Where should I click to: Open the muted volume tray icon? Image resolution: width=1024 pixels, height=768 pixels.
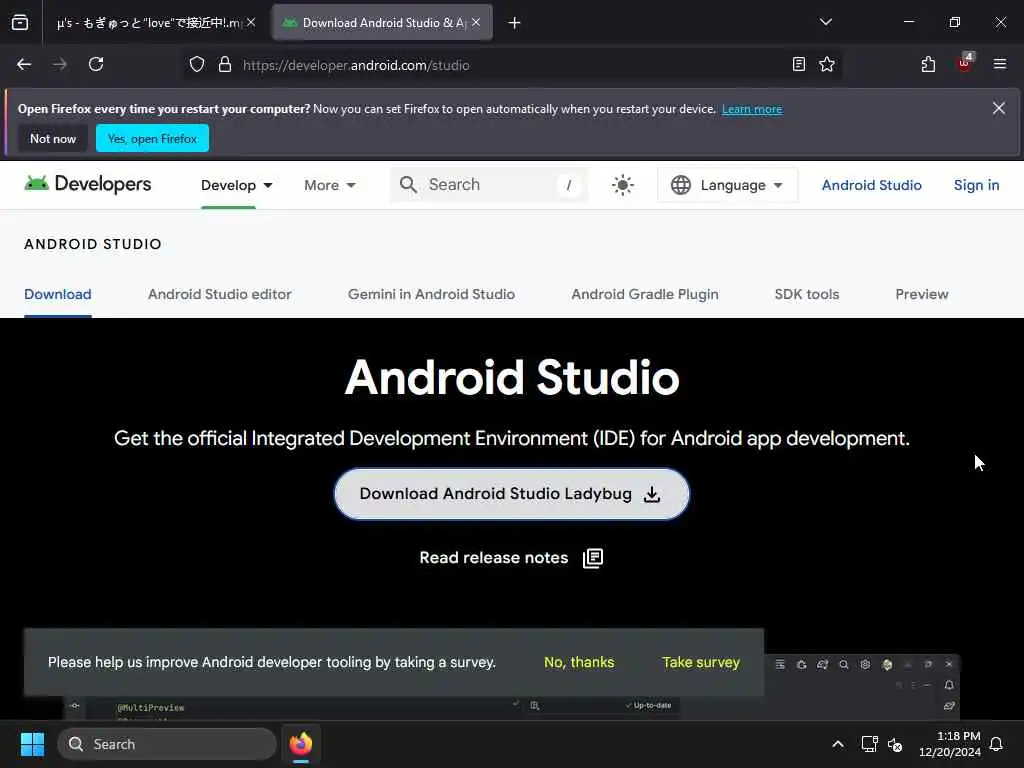coord(895,744)
